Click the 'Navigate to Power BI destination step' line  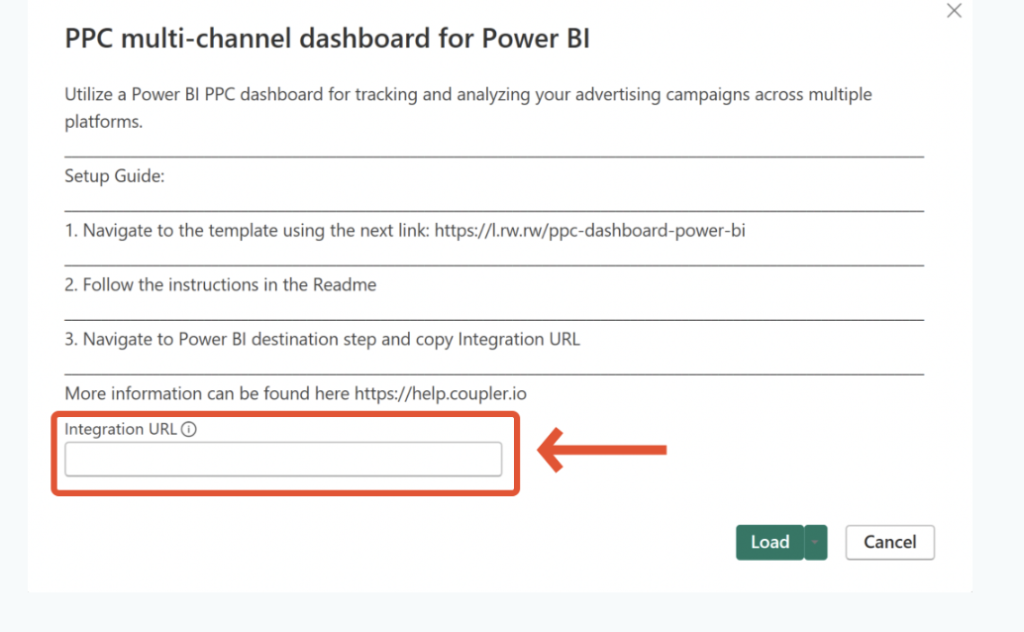[x=322, y=340]
